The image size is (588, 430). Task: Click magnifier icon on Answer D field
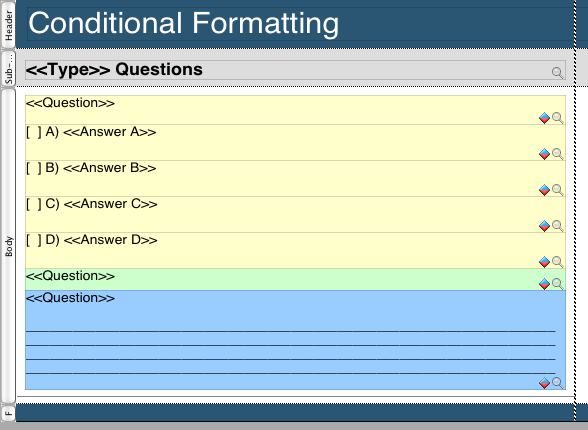click(558, 262)
